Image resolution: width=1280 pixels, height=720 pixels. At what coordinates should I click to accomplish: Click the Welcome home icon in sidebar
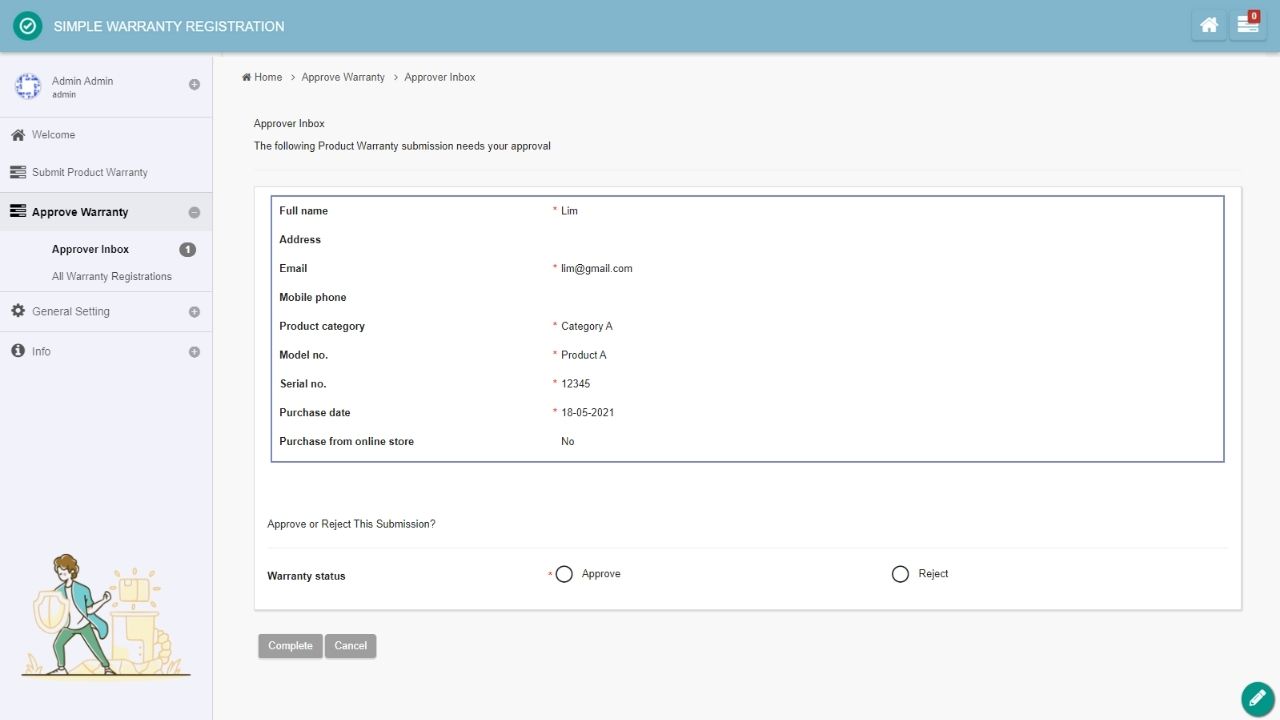pos(18,135)
